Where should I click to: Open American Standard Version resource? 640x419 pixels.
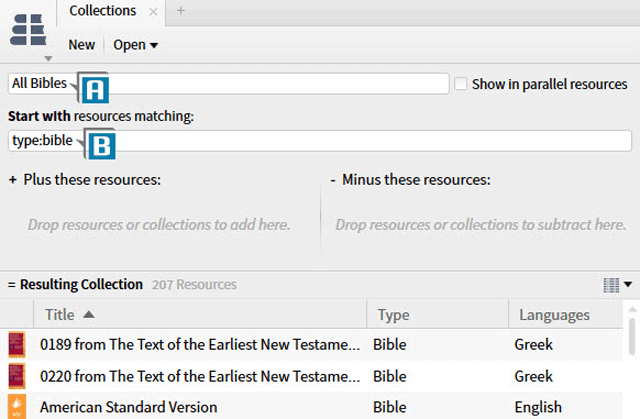(x=128, y=407)
